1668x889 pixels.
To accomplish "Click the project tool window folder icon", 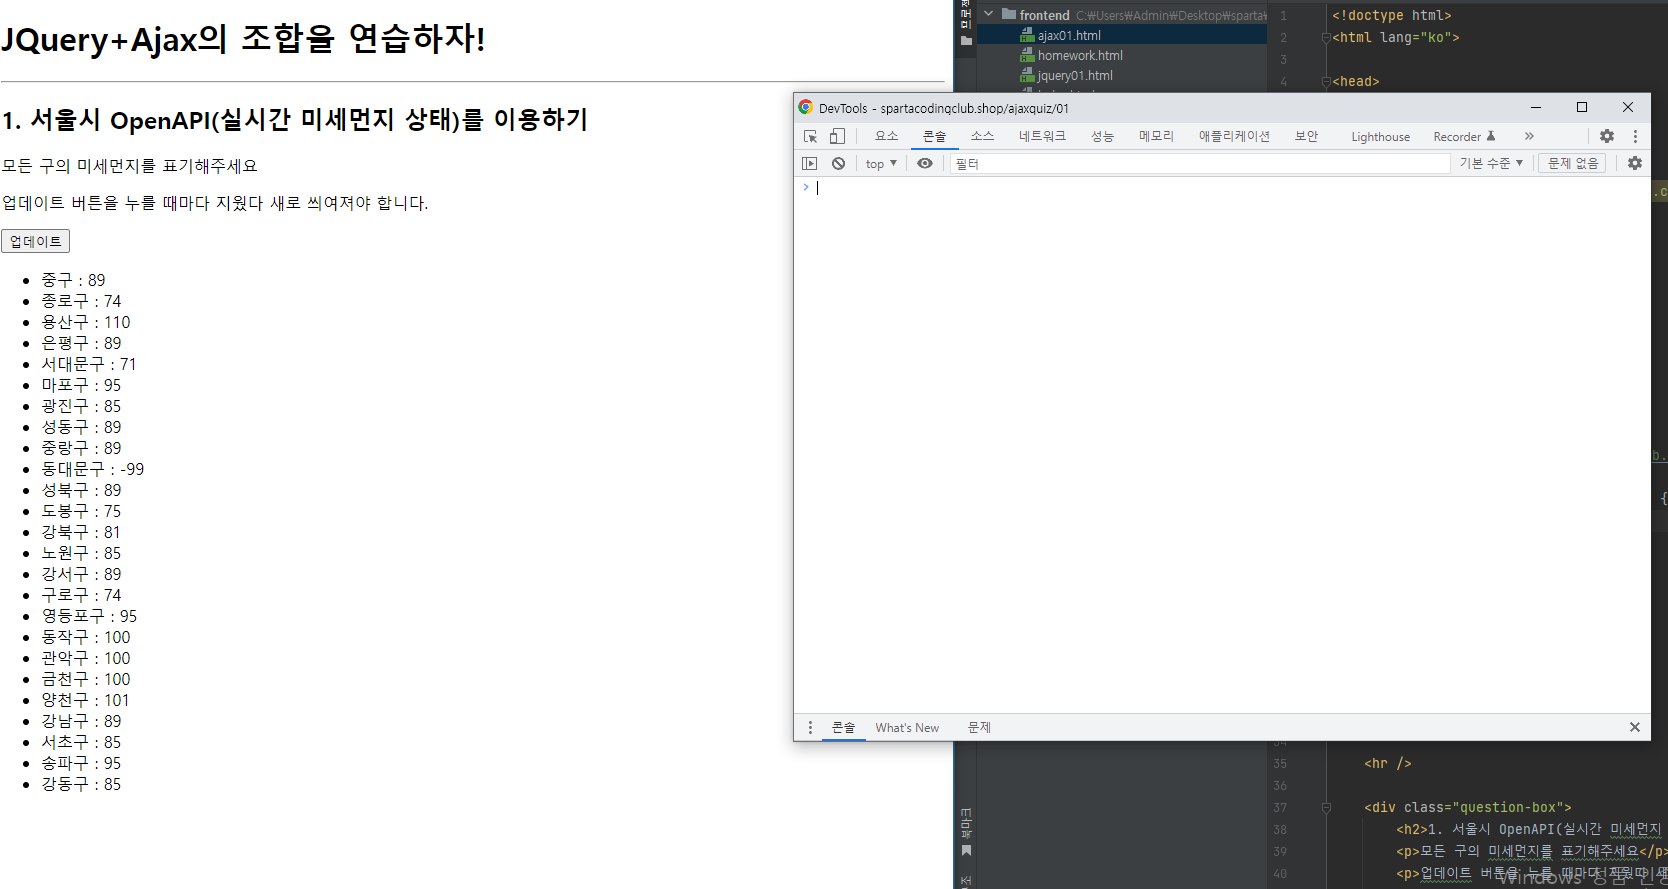I will point(966,40).
